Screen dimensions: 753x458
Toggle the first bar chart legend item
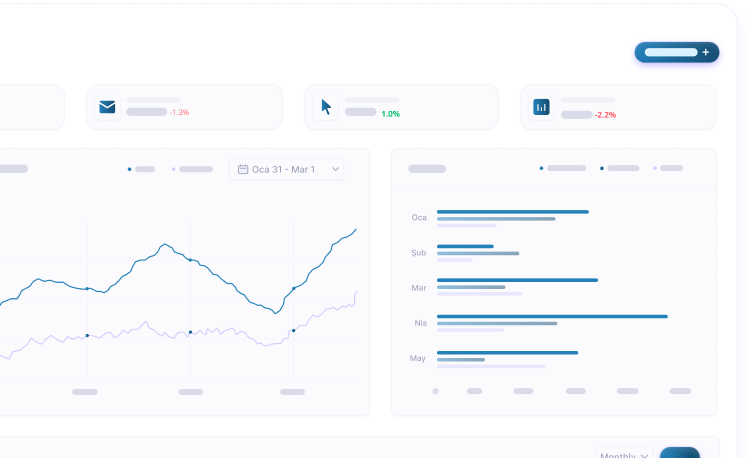pos(563,168)
